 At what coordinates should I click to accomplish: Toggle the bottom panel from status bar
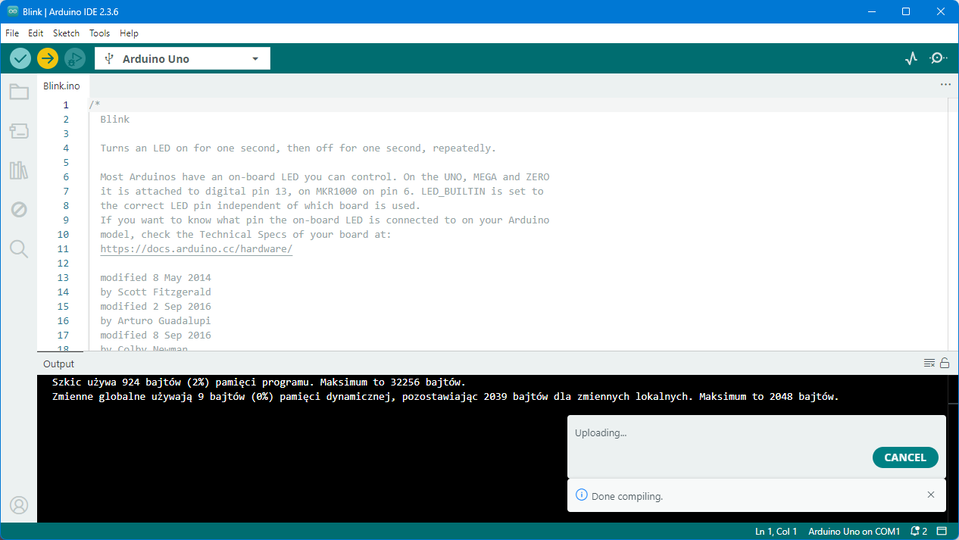coord(942,531)
